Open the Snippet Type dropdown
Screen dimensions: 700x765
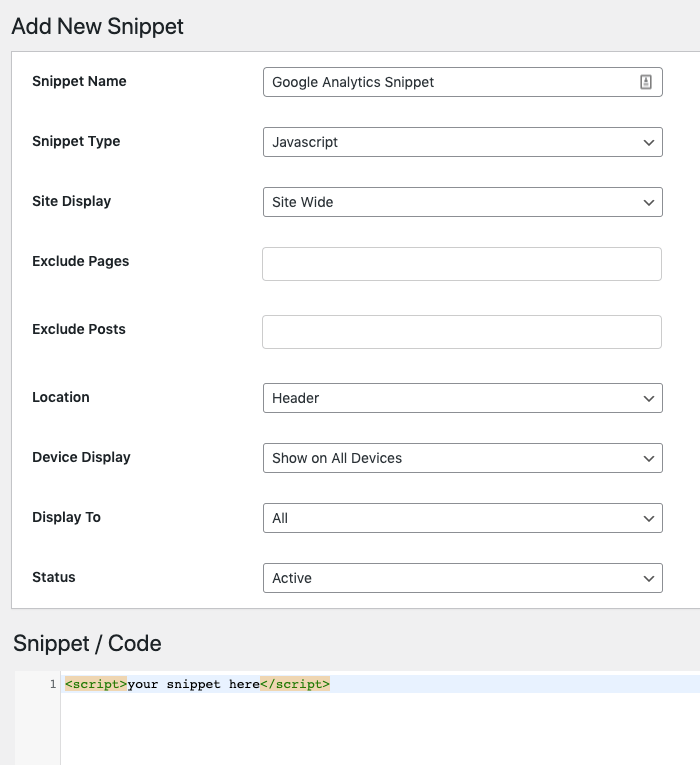pos(462,142)
